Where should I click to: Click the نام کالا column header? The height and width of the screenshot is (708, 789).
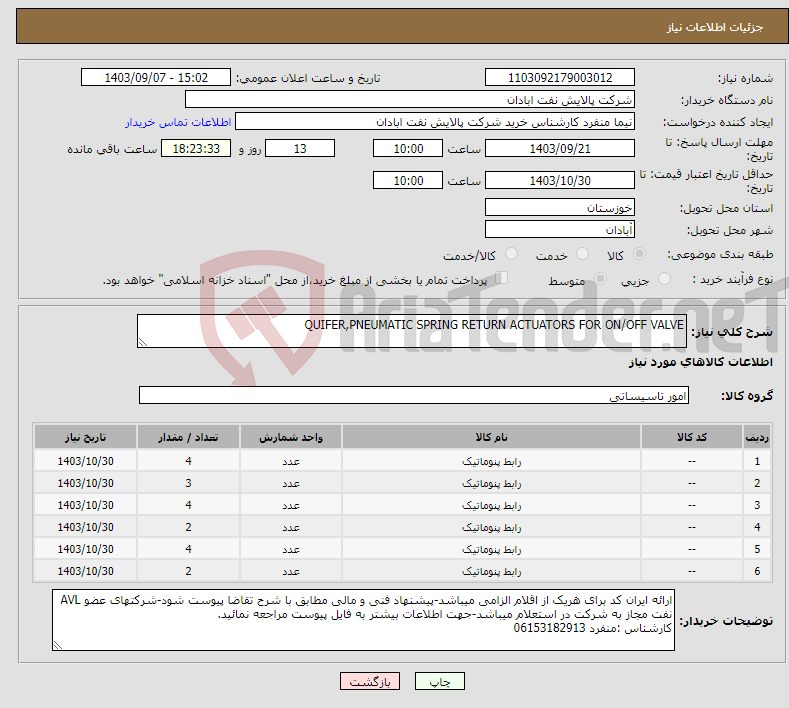tap(491, 437)
